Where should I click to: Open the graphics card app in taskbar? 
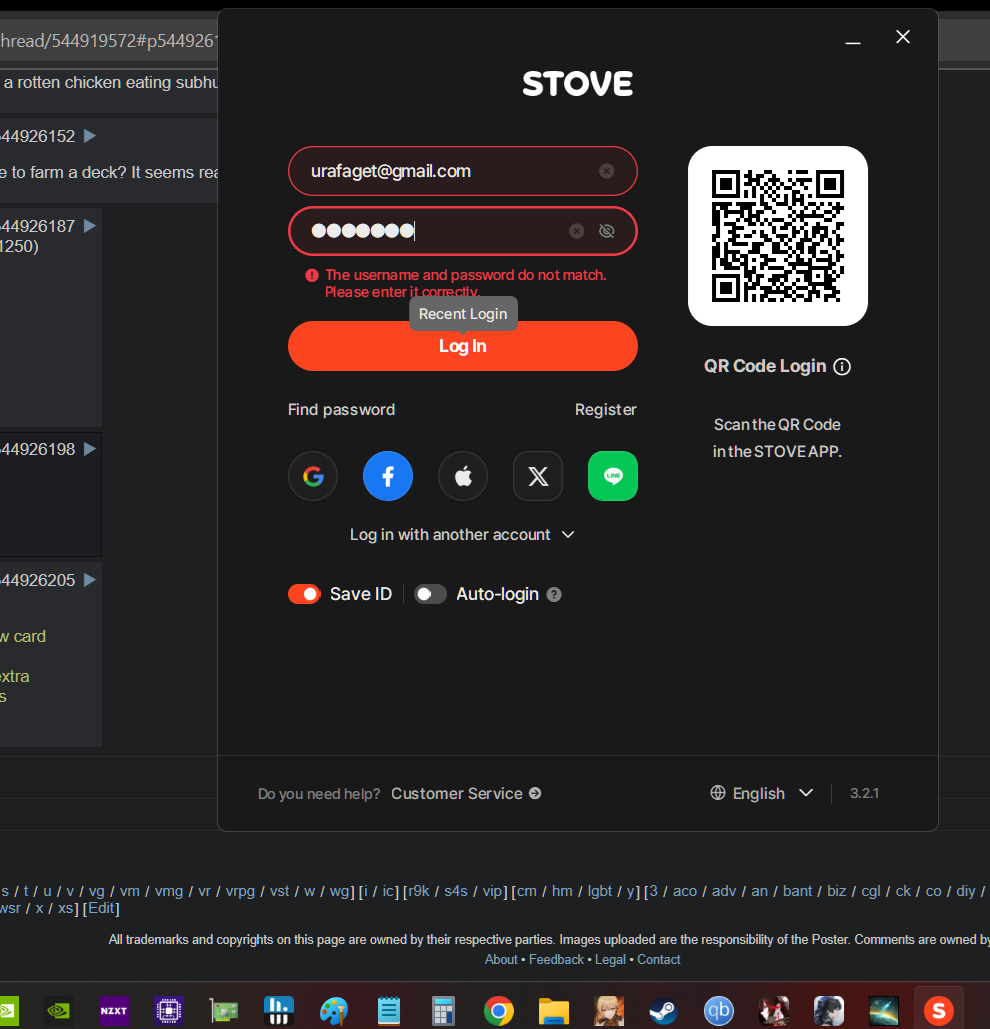tap(224, 1011)
